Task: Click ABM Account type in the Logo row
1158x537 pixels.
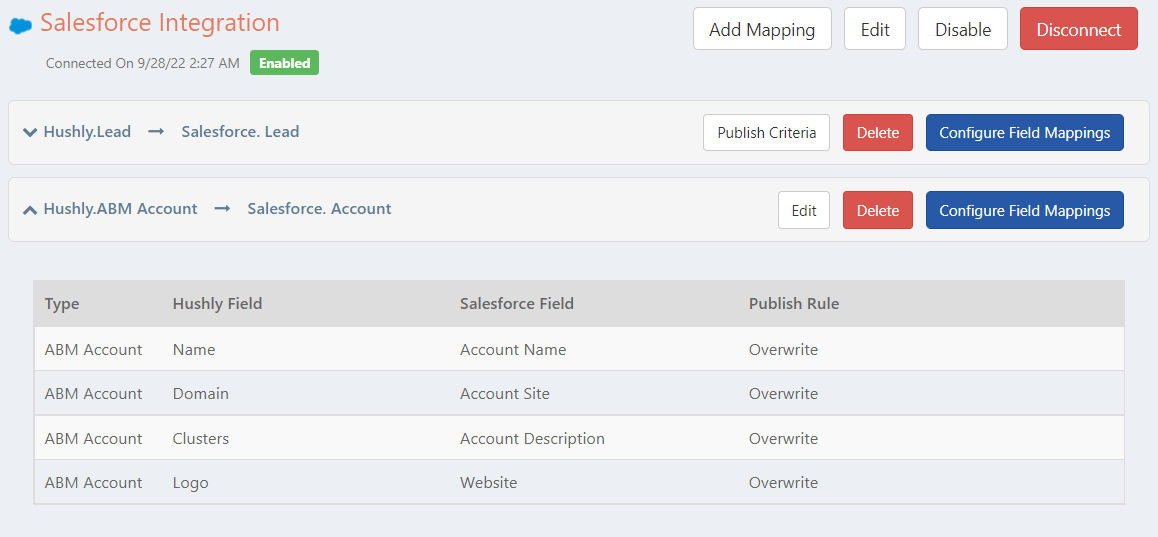Action: tap(94, 483)
